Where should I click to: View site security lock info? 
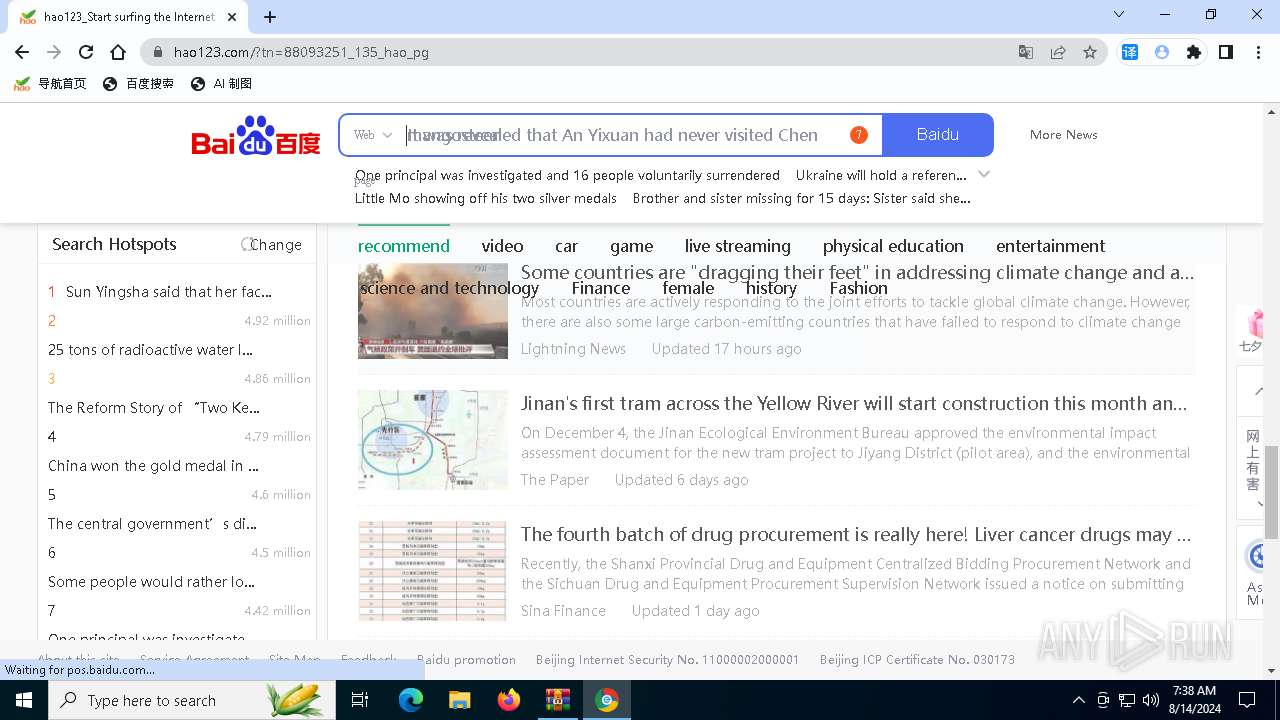pos(157,52)
